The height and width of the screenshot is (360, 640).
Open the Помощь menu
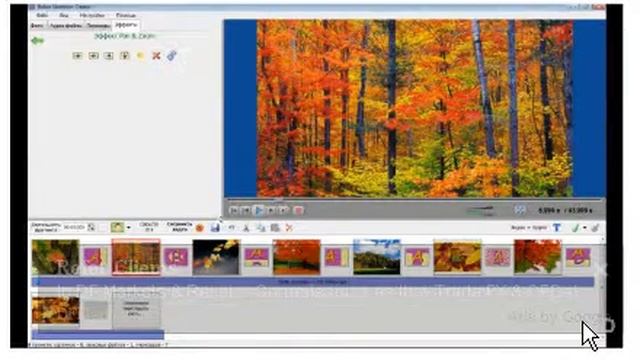(126, 15)
